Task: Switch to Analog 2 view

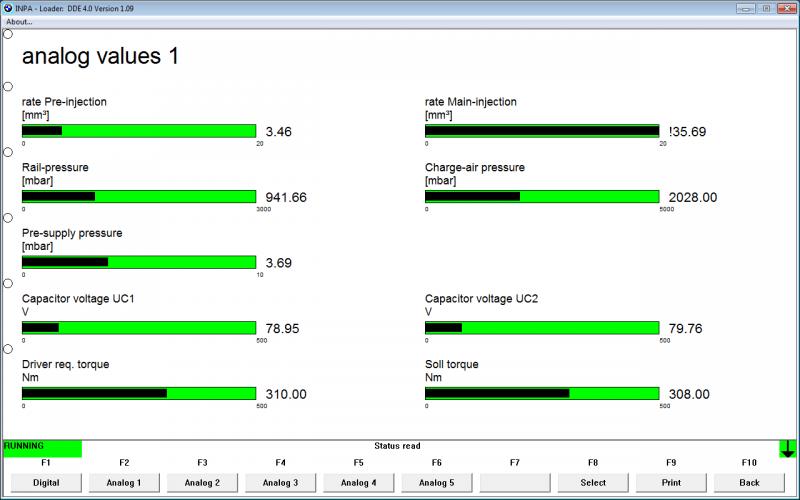Action: coord(202,482)
